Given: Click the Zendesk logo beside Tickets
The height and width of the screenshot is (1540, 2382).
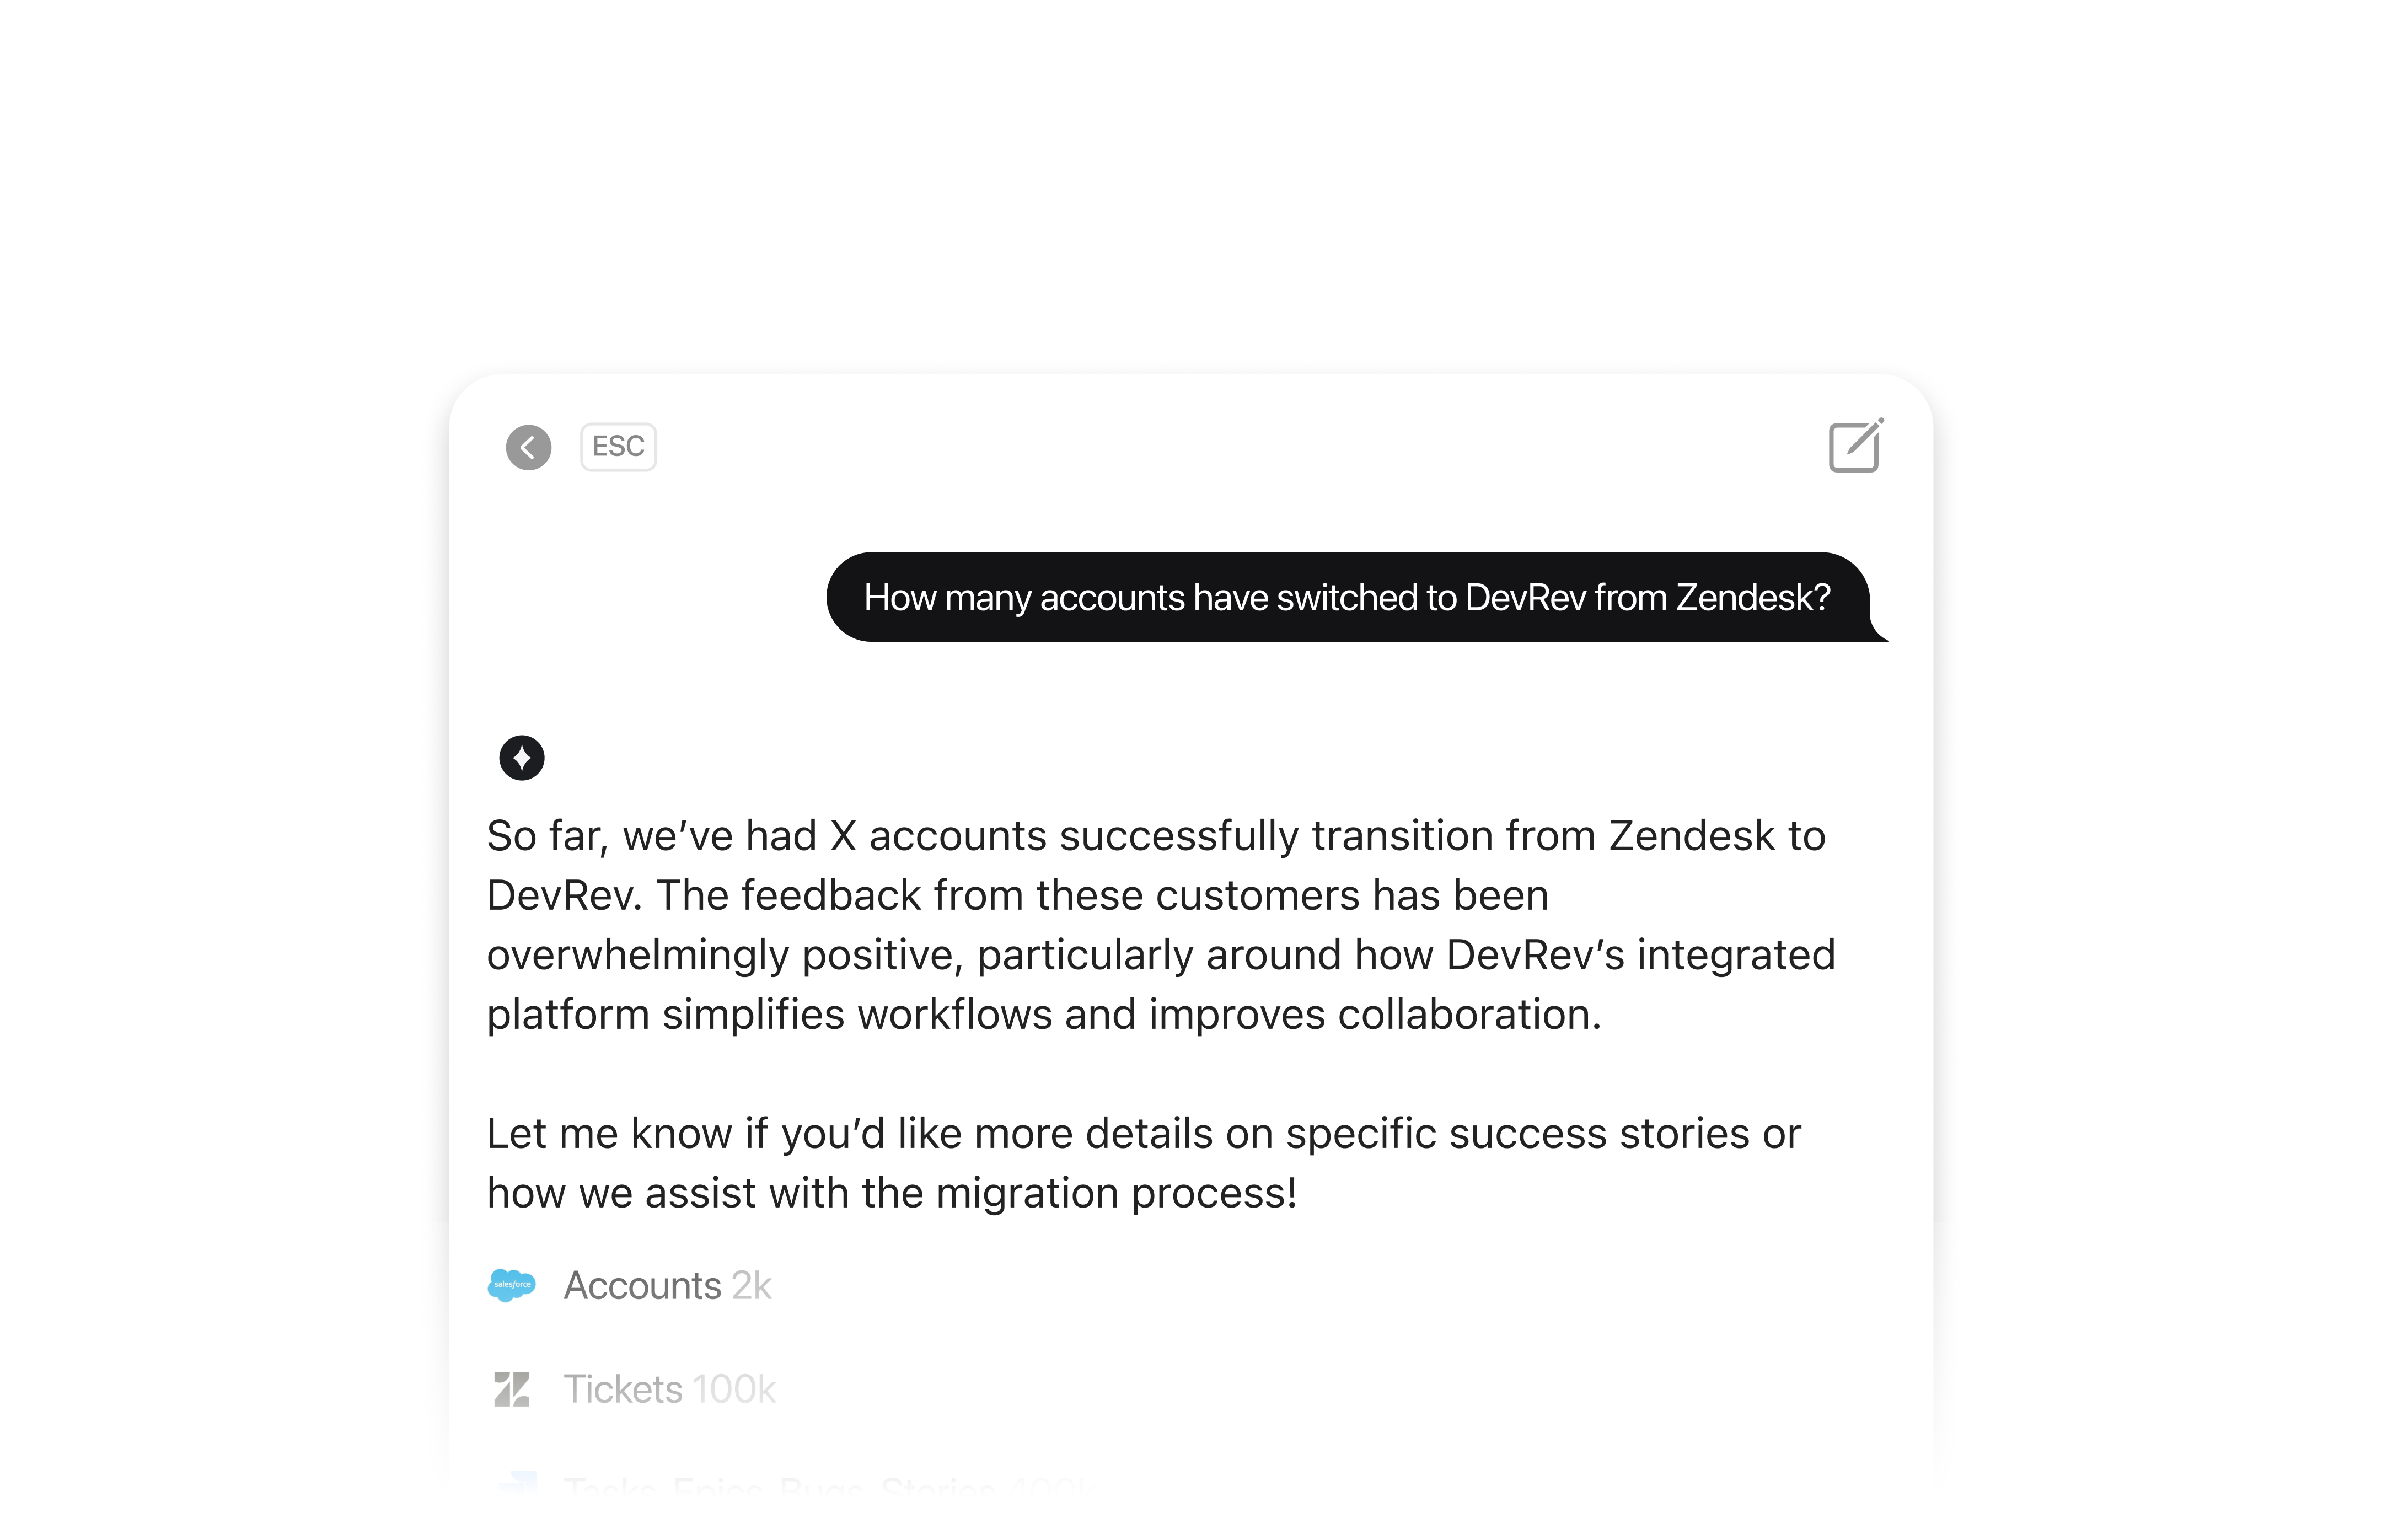Looking at the screenshot, I should pyautogui.click(x=512, y=1389).
